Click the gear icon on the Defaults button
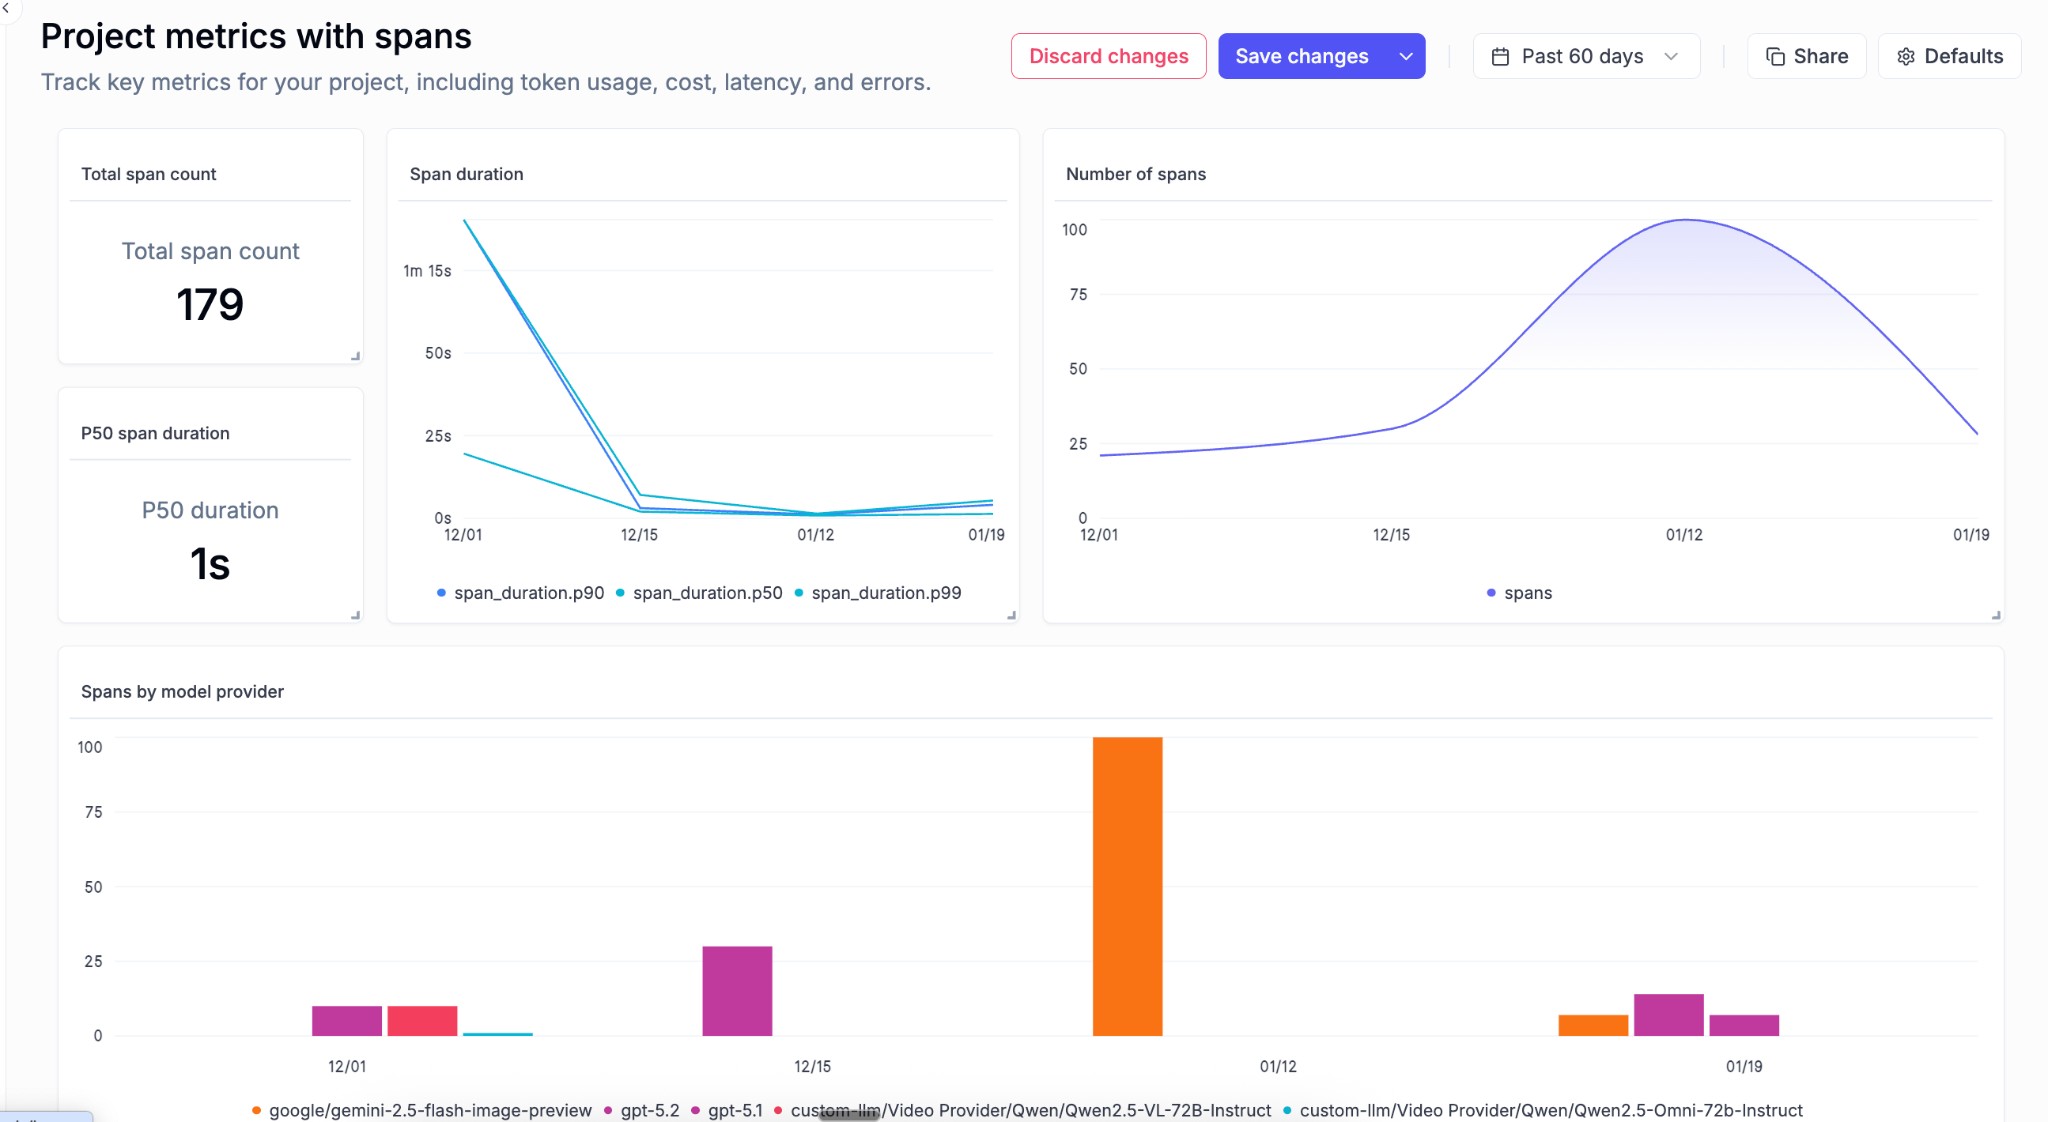Image resolution: width=2048 pixels, height=1122 pixels. pyautogui.click(x=1906, y=56)
